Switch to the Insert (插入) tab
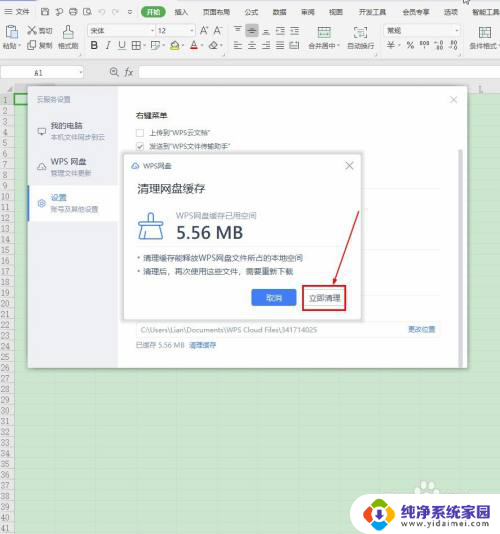Screen dimensions: 500x534 click(181, 12)
